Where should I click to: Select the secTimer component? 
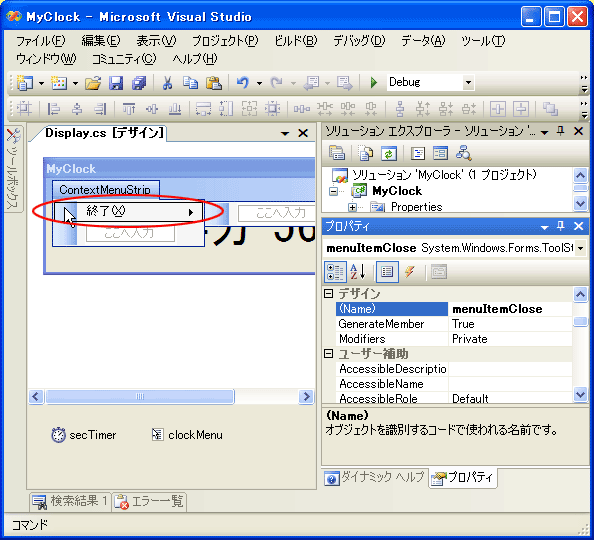pyautogui.click(x=84, y=435)
